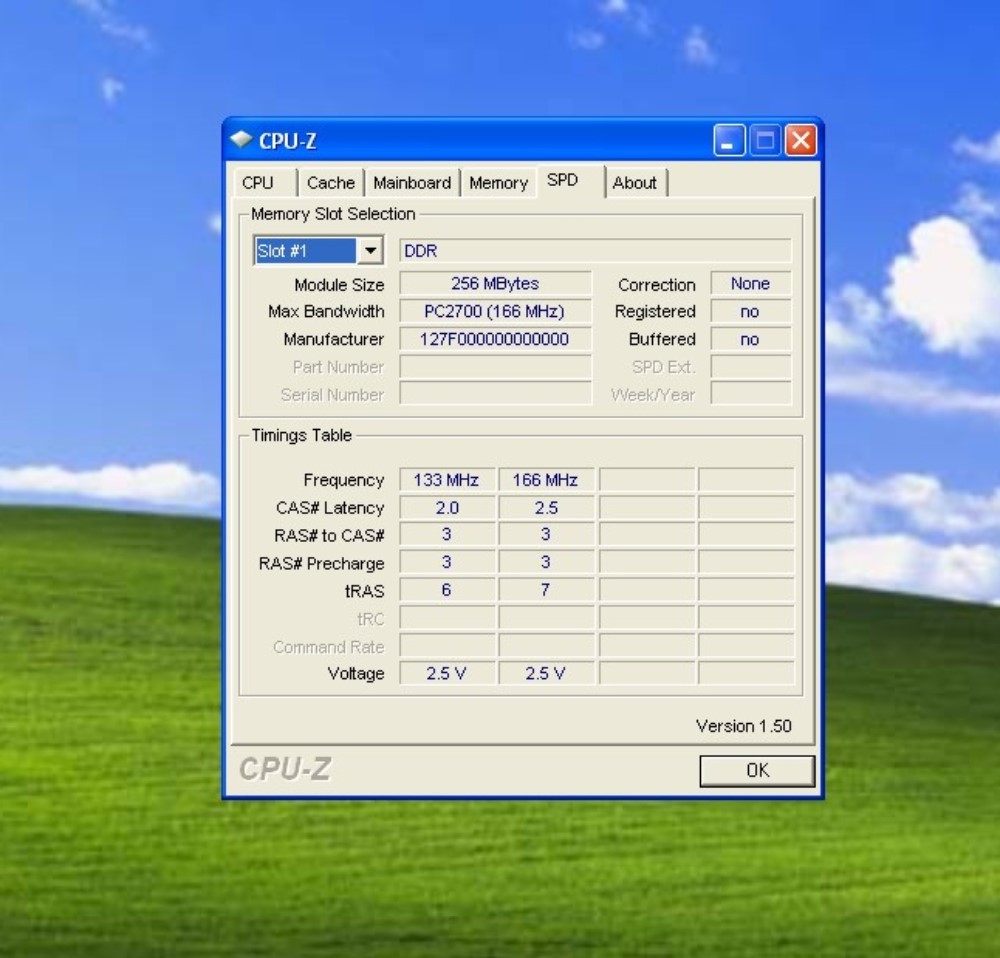Image resolution: width=1000 pixels, height=958 pixels.
Task: Click the Registered value no
Action: point(751,311)
